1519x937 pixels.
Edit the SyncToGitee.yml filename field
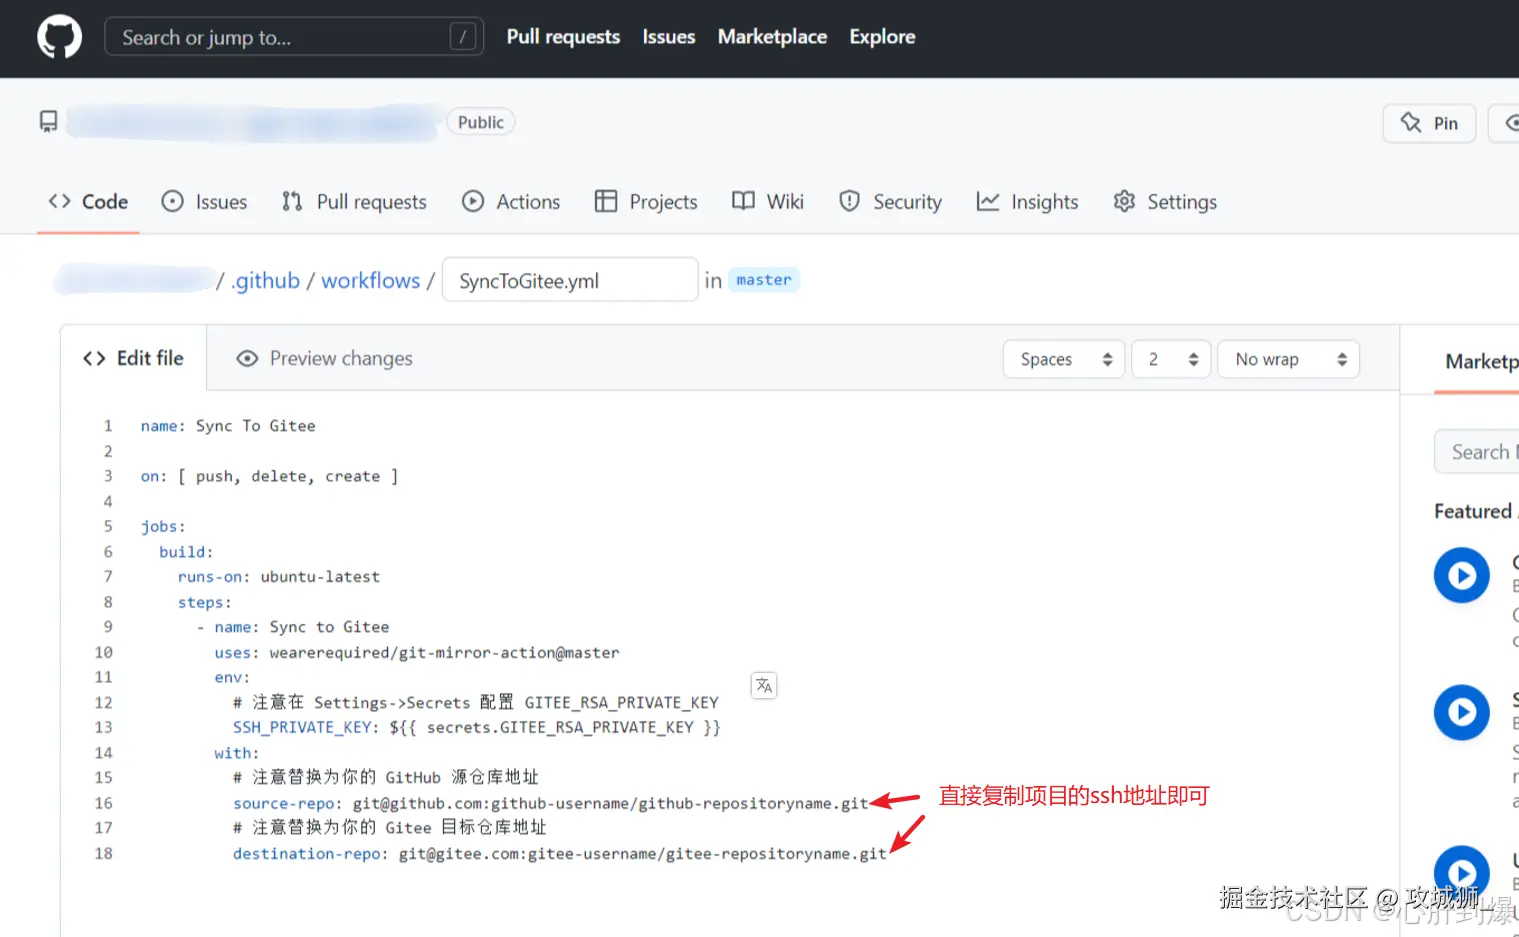coord(570,280)
